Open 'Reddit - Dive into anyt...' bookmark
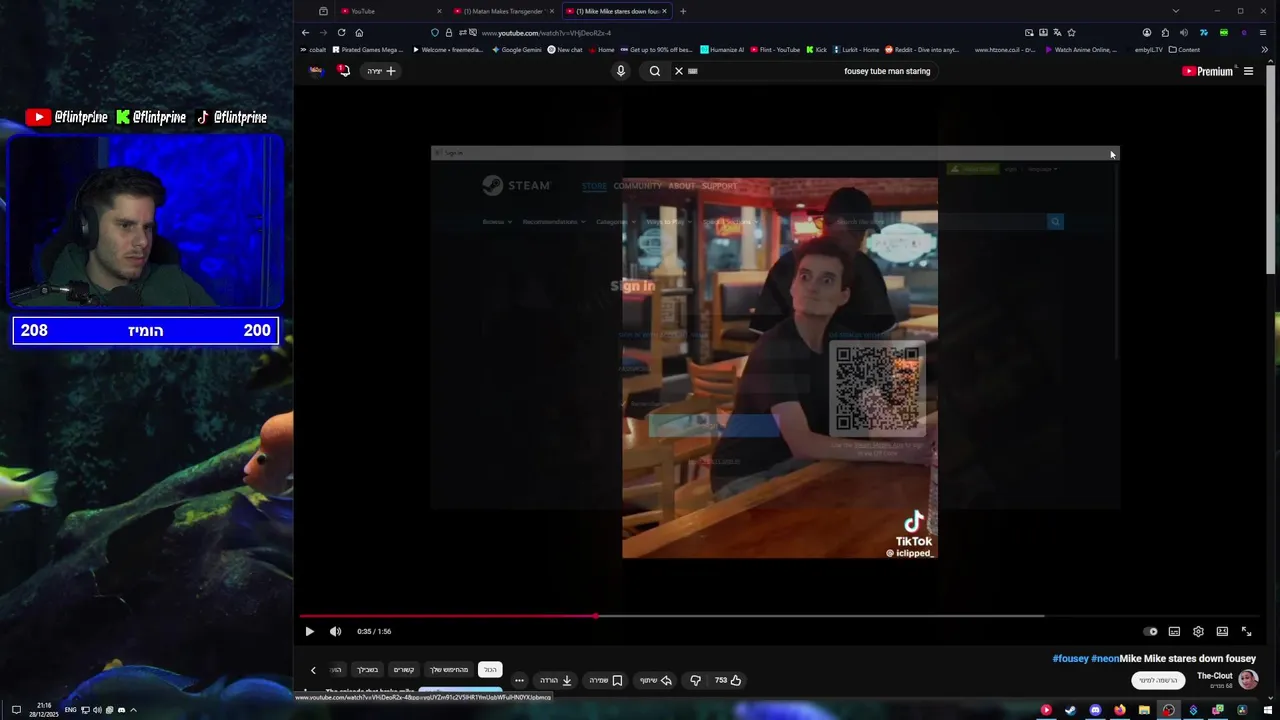Viewport: 1280px width, 720px height. 921,49
